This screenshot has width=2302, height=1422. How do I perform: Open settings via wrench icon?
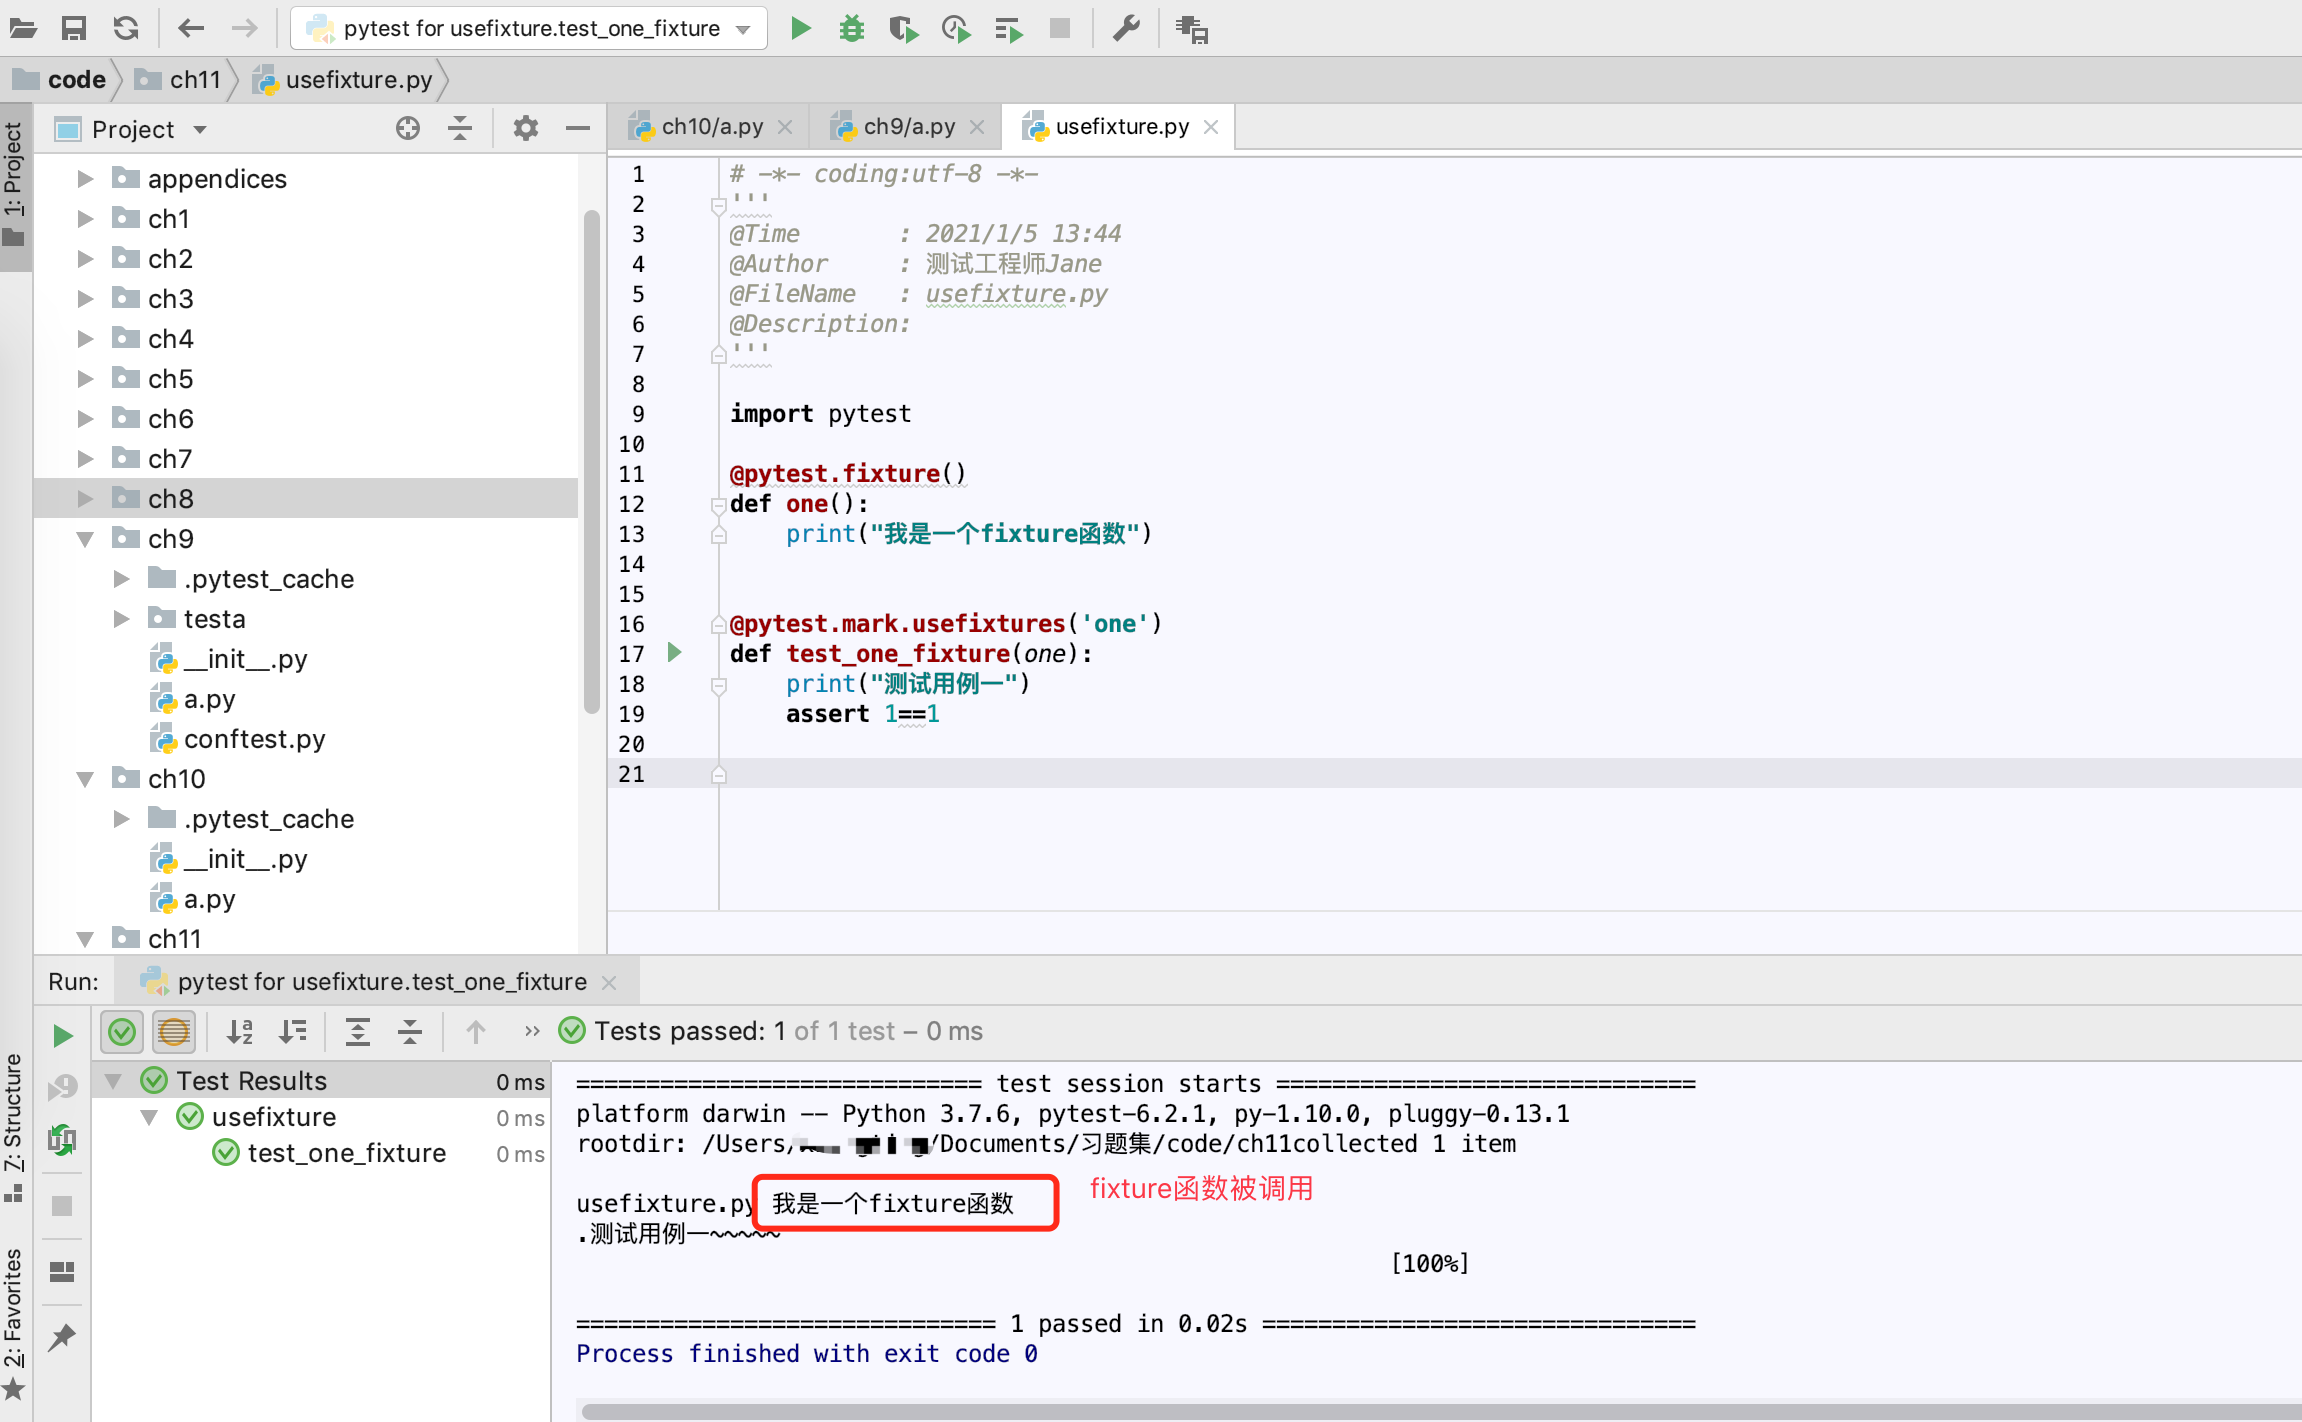[x=1126, y=28]
